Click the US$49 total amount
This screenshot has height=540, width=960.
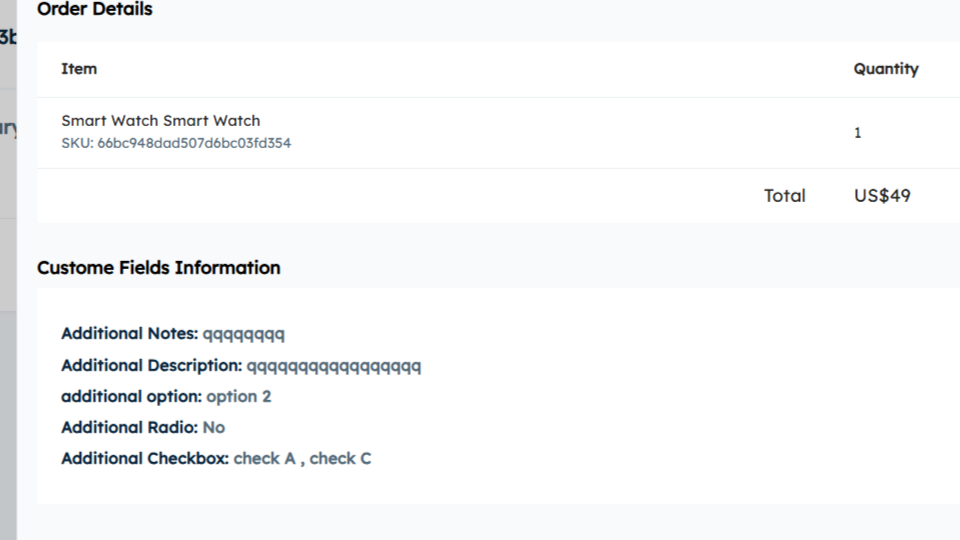coord(882,196)
